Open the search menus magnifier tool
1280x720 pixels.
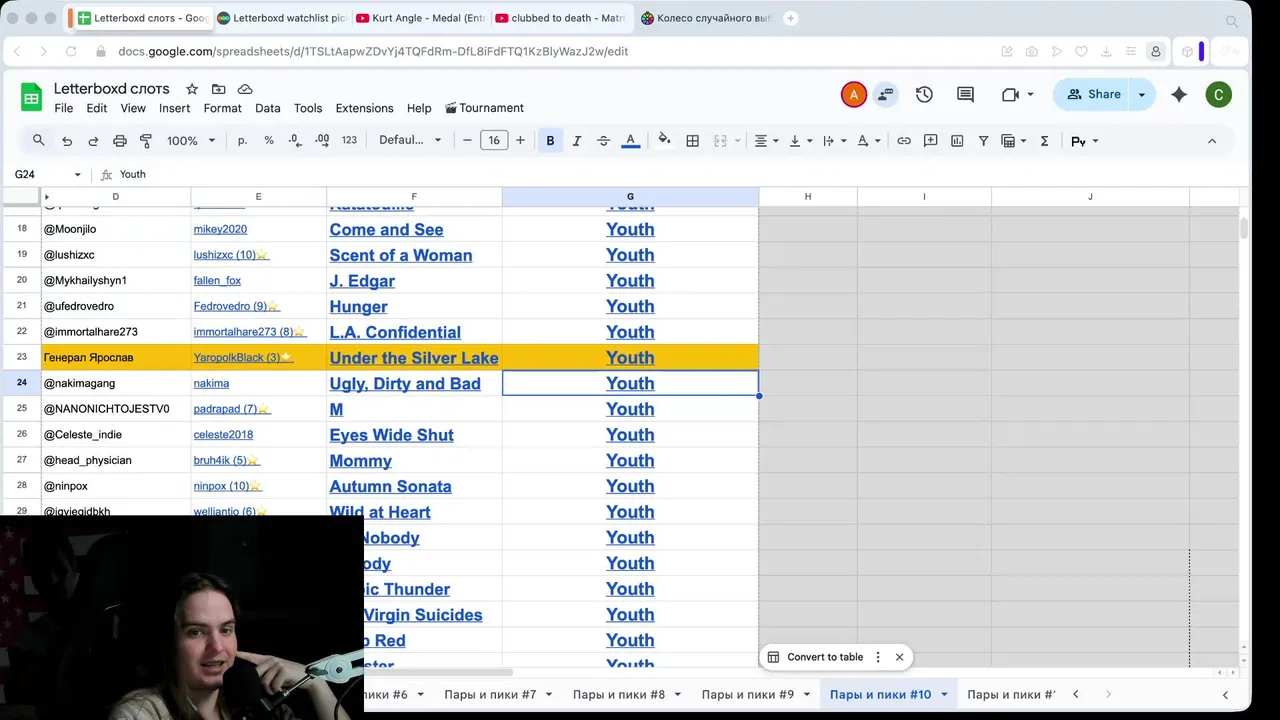[38, 141]
